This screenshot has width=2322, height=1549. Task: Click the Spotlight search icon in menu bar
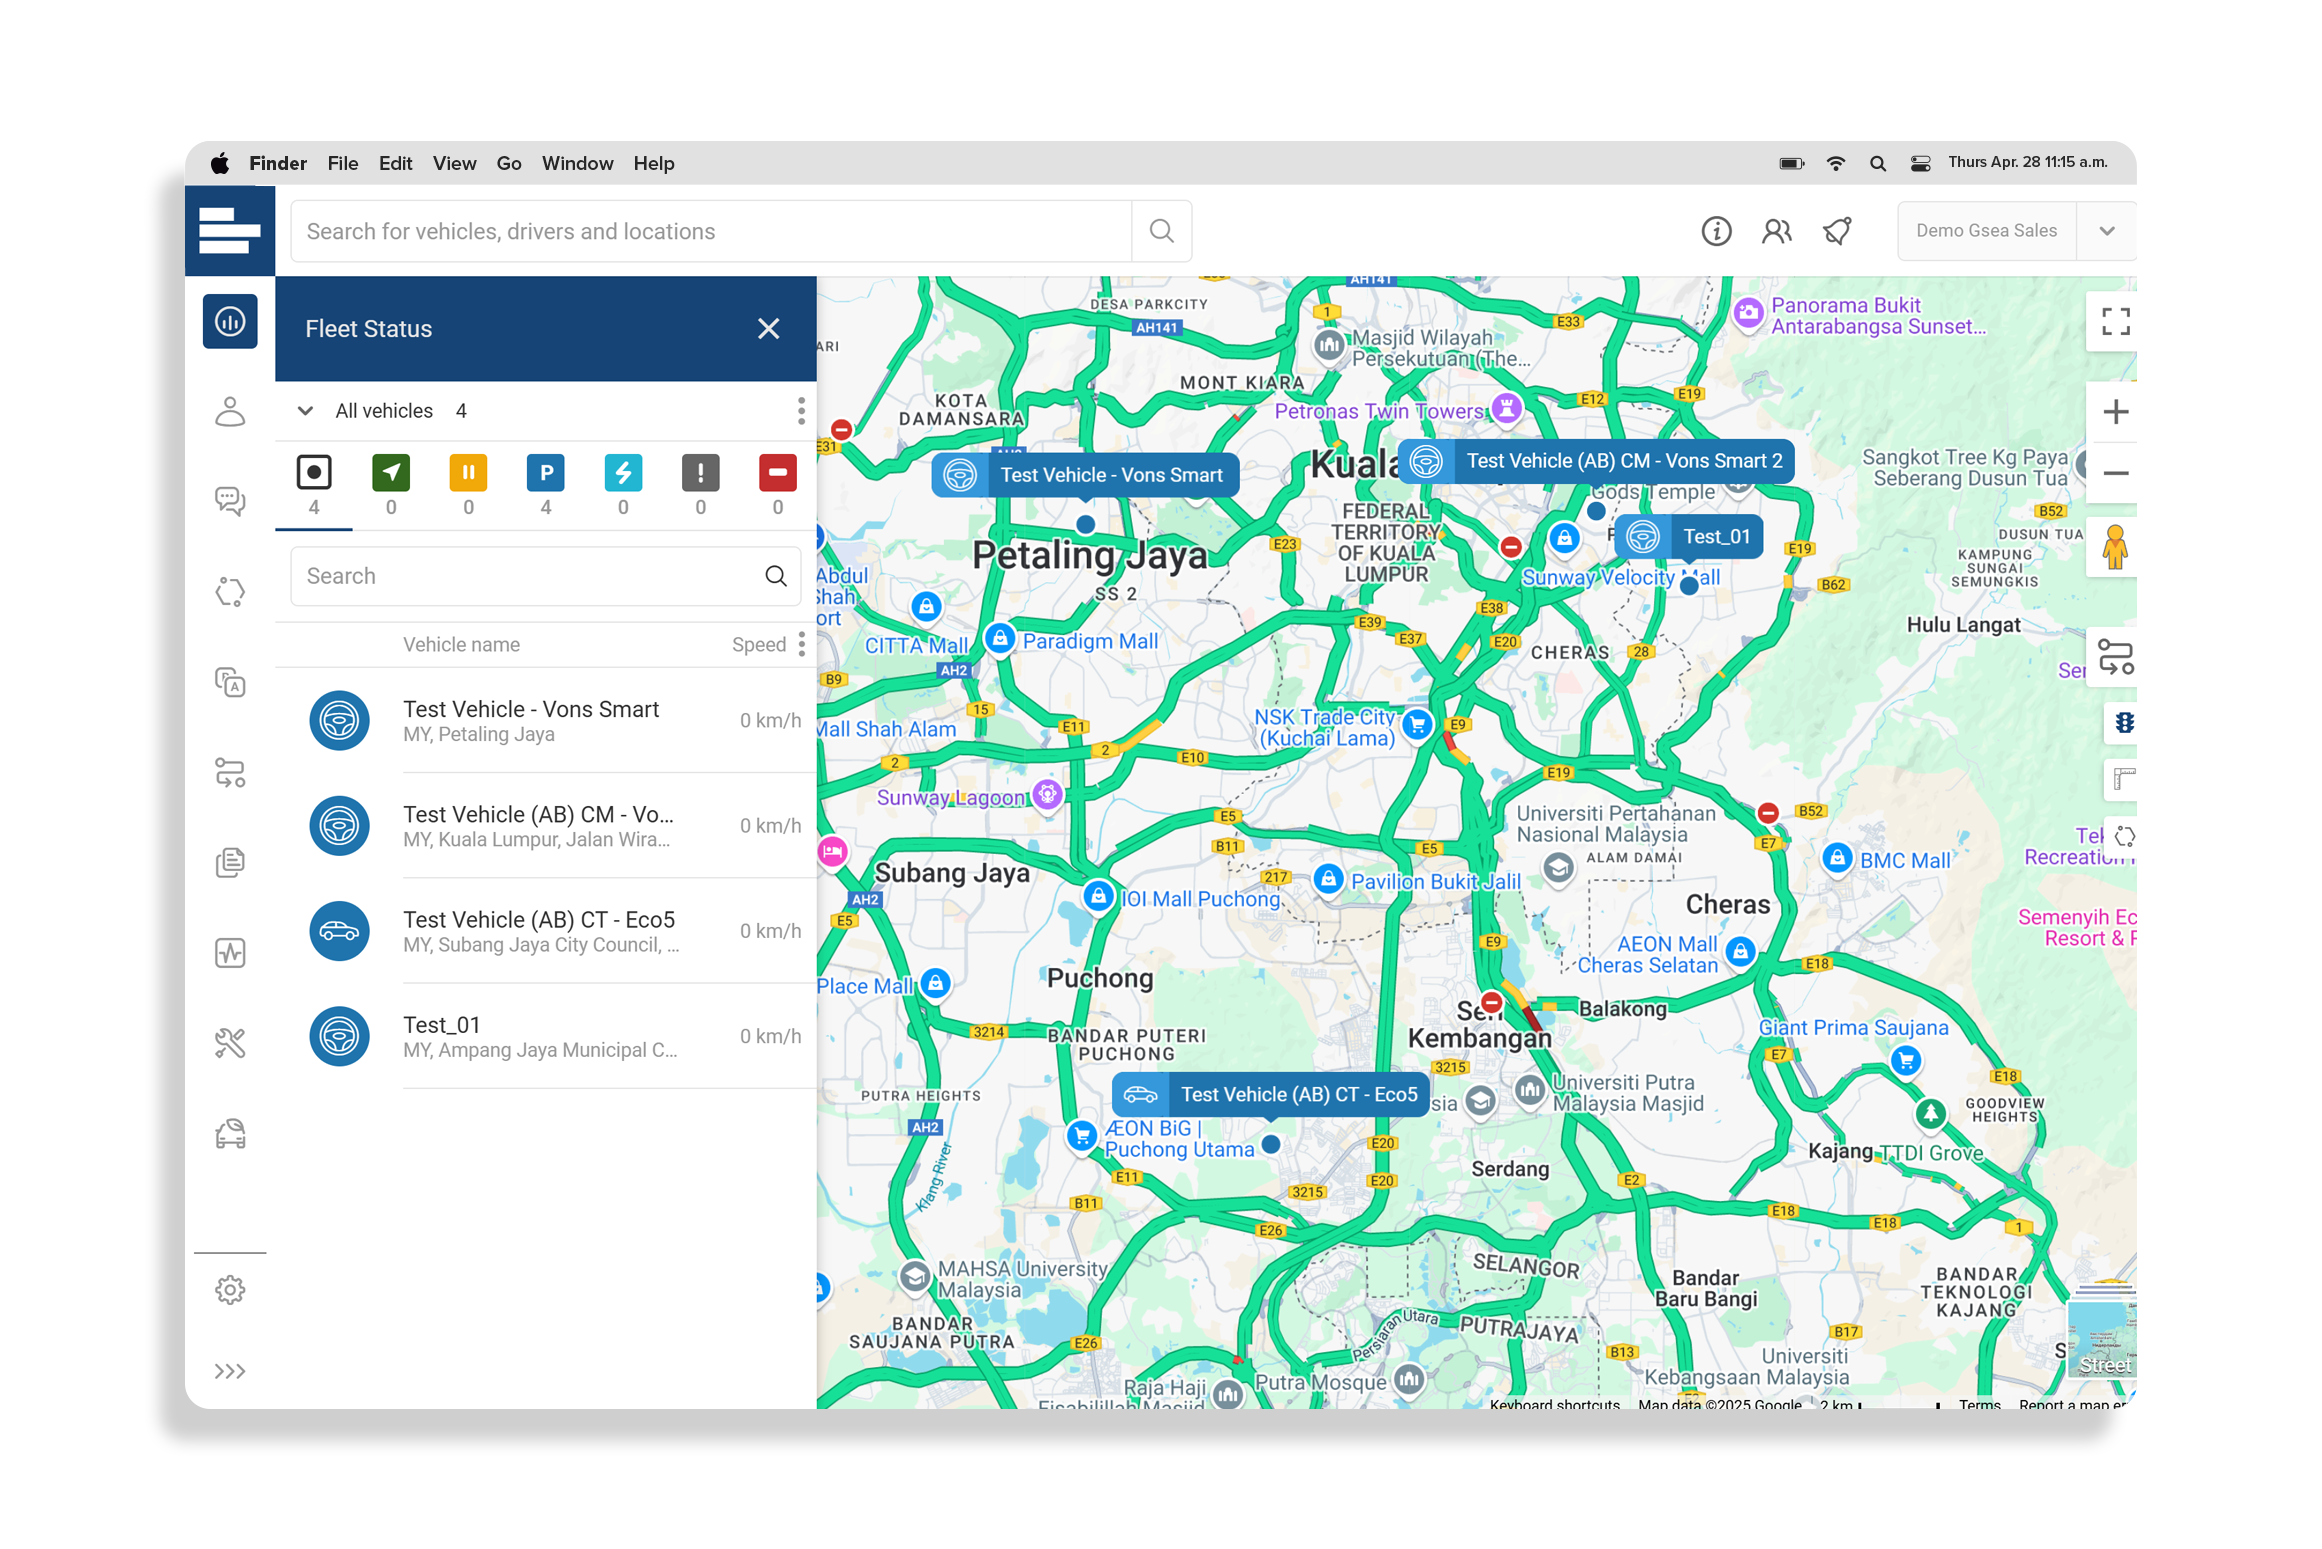tap(1878, 163)
